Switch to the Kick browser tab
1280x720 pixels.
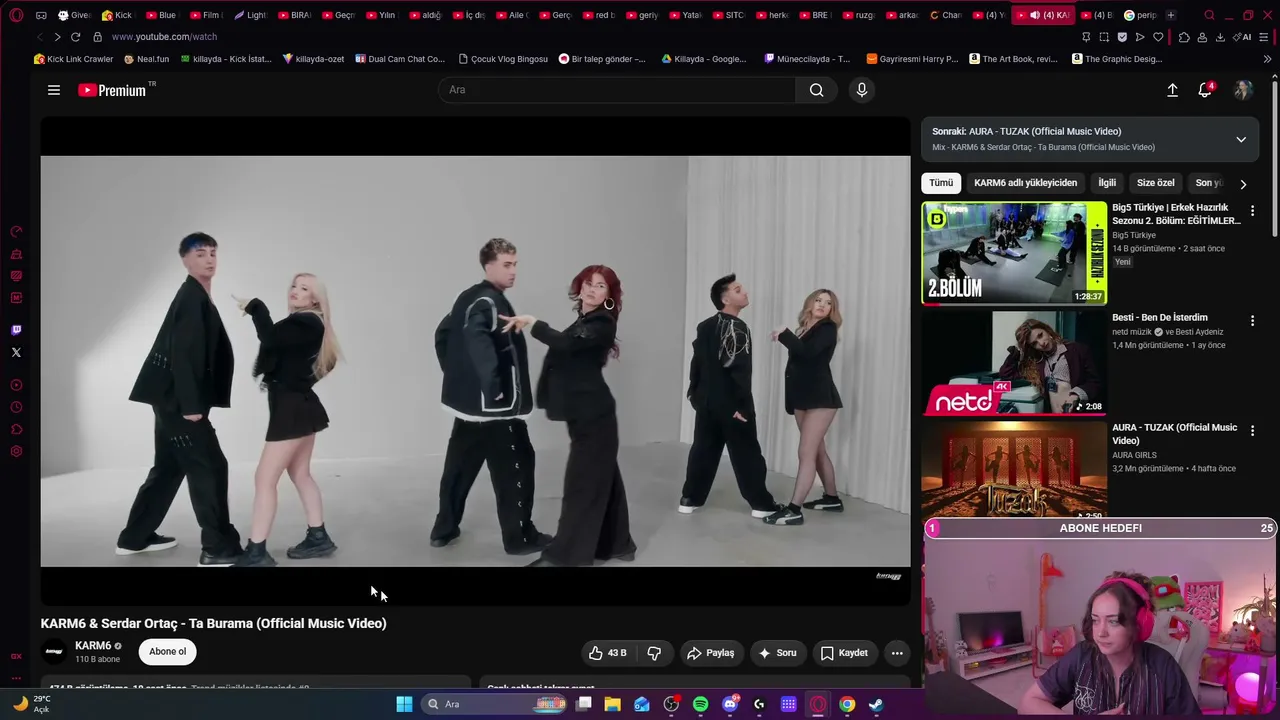click(117, 15)
